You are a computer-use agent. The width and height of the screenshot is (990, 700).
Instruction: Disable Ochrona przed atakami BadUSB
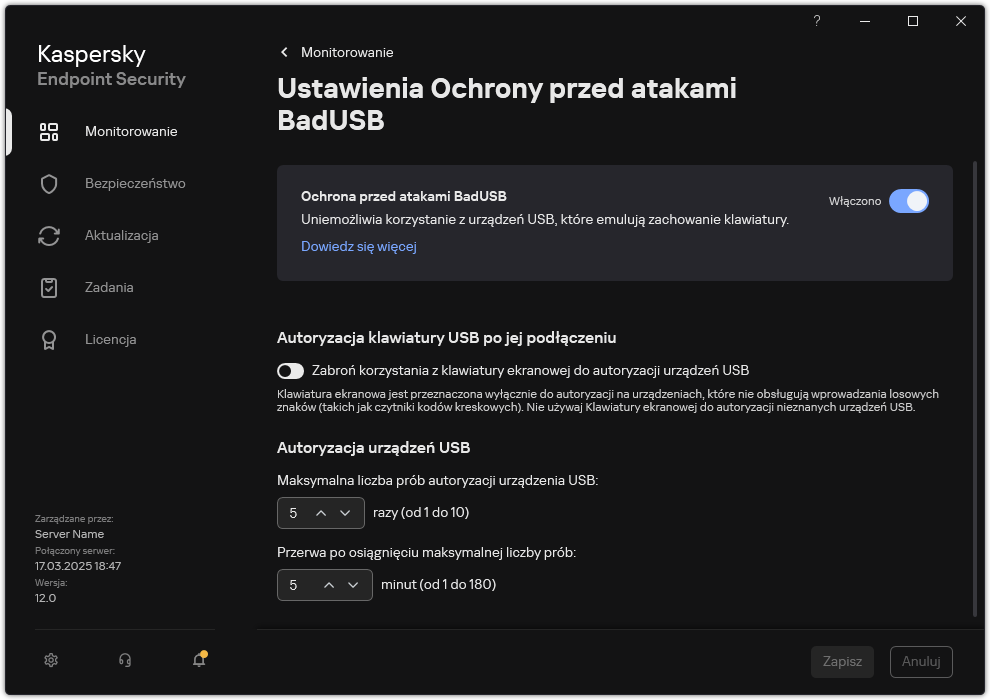911,201
